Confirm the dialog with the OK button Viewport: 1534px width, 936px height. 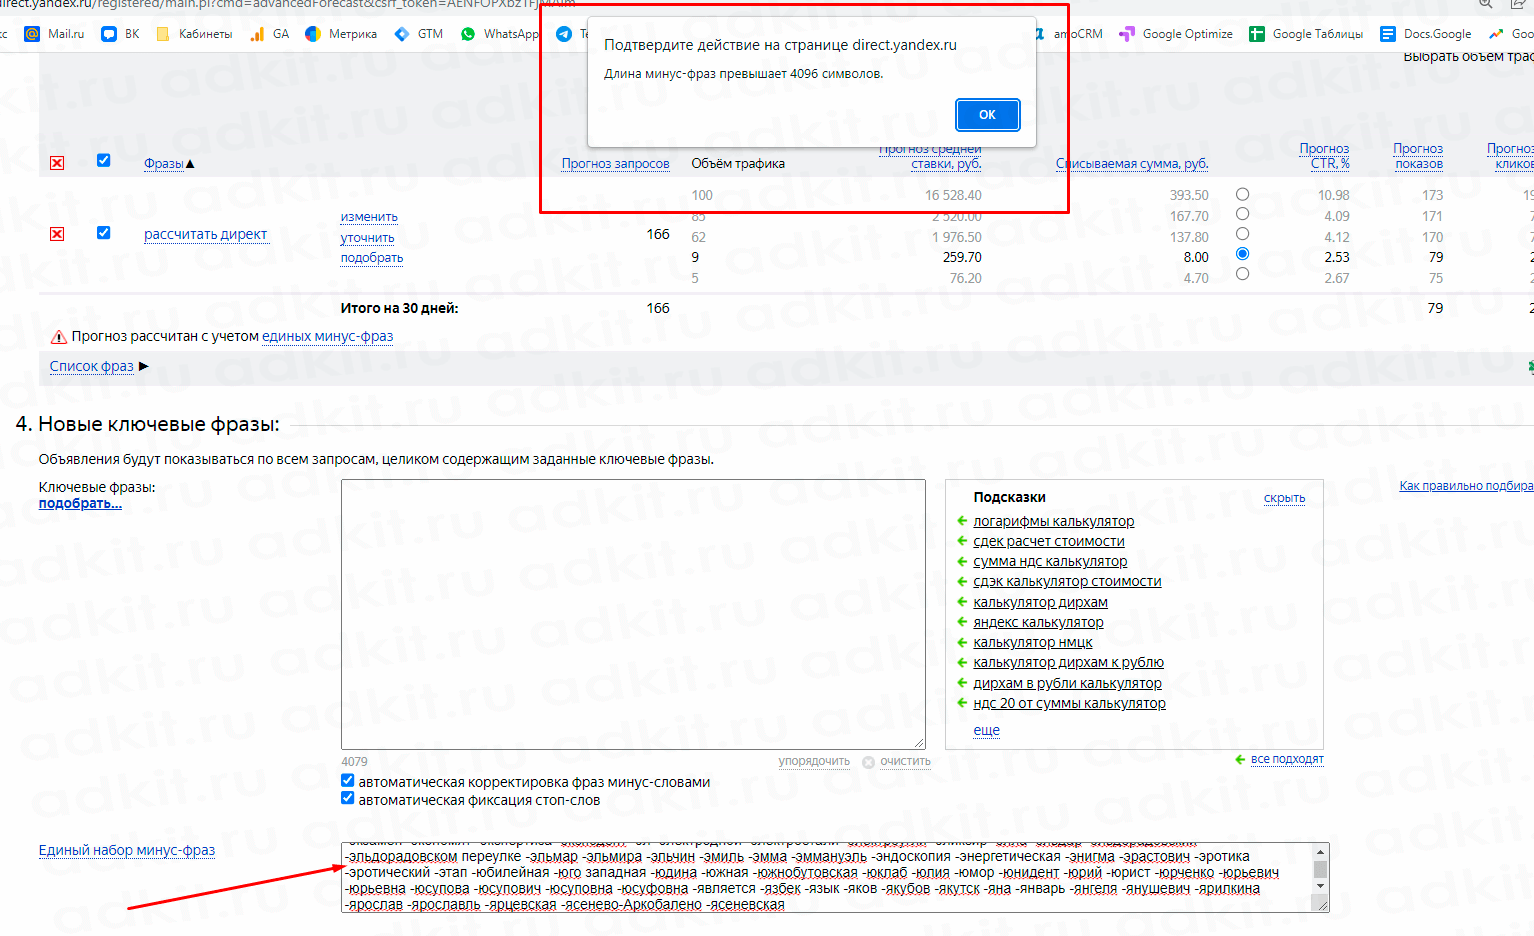tap(987, 115)
